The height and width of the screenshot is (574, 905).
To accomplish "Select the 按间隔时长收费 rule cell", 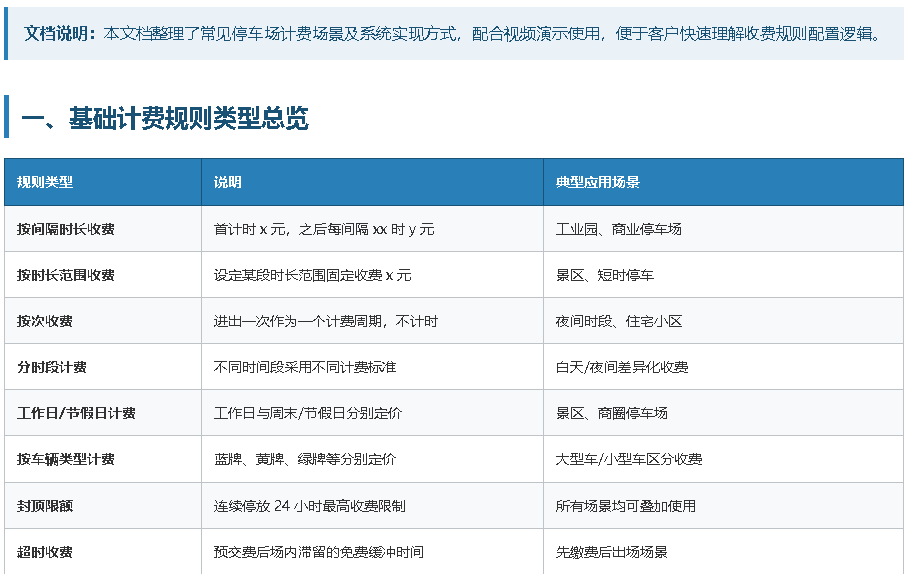I will 103,229.
